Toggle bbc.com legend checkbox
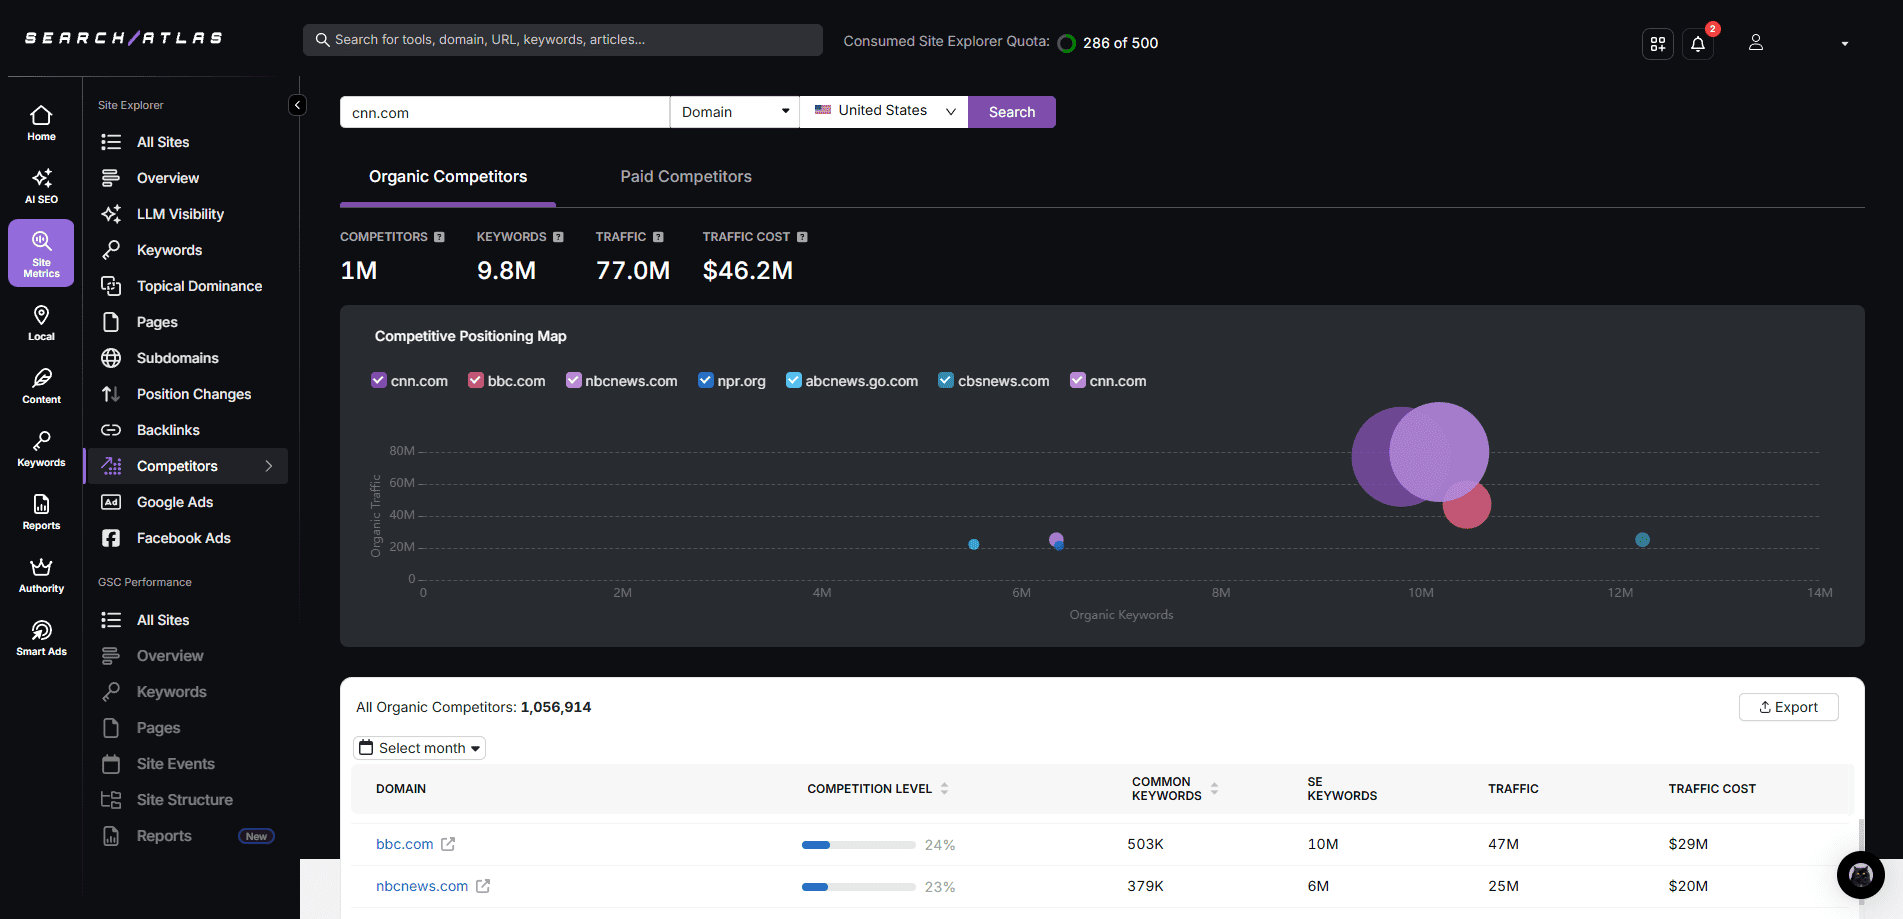The width and height of the screenshot is (1903, 919). 476,380
